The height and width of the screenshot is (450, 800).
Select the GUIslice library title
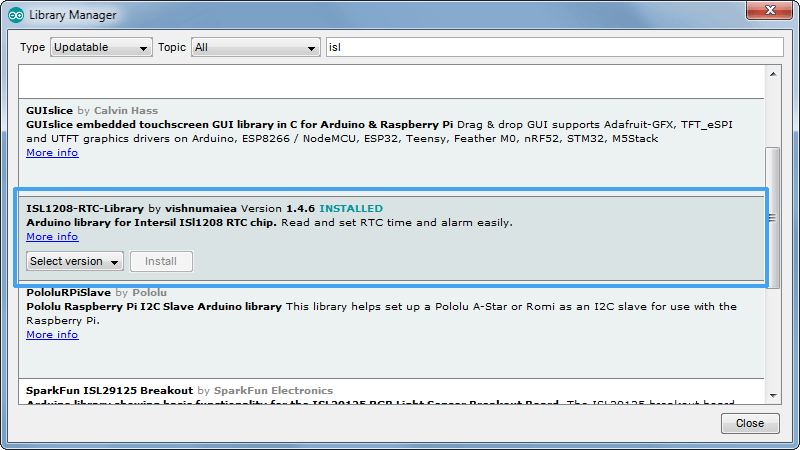click(49, 111)
